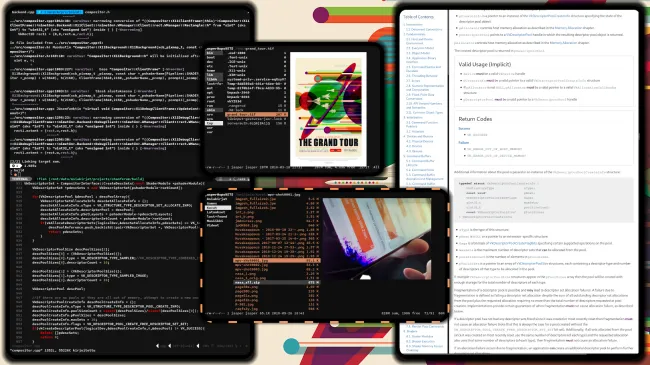Expand '3. Initialization' contents section
Image resolution: width=650 pixels, height=365 pixels.
pyautogui.click(x=413, y=118)
